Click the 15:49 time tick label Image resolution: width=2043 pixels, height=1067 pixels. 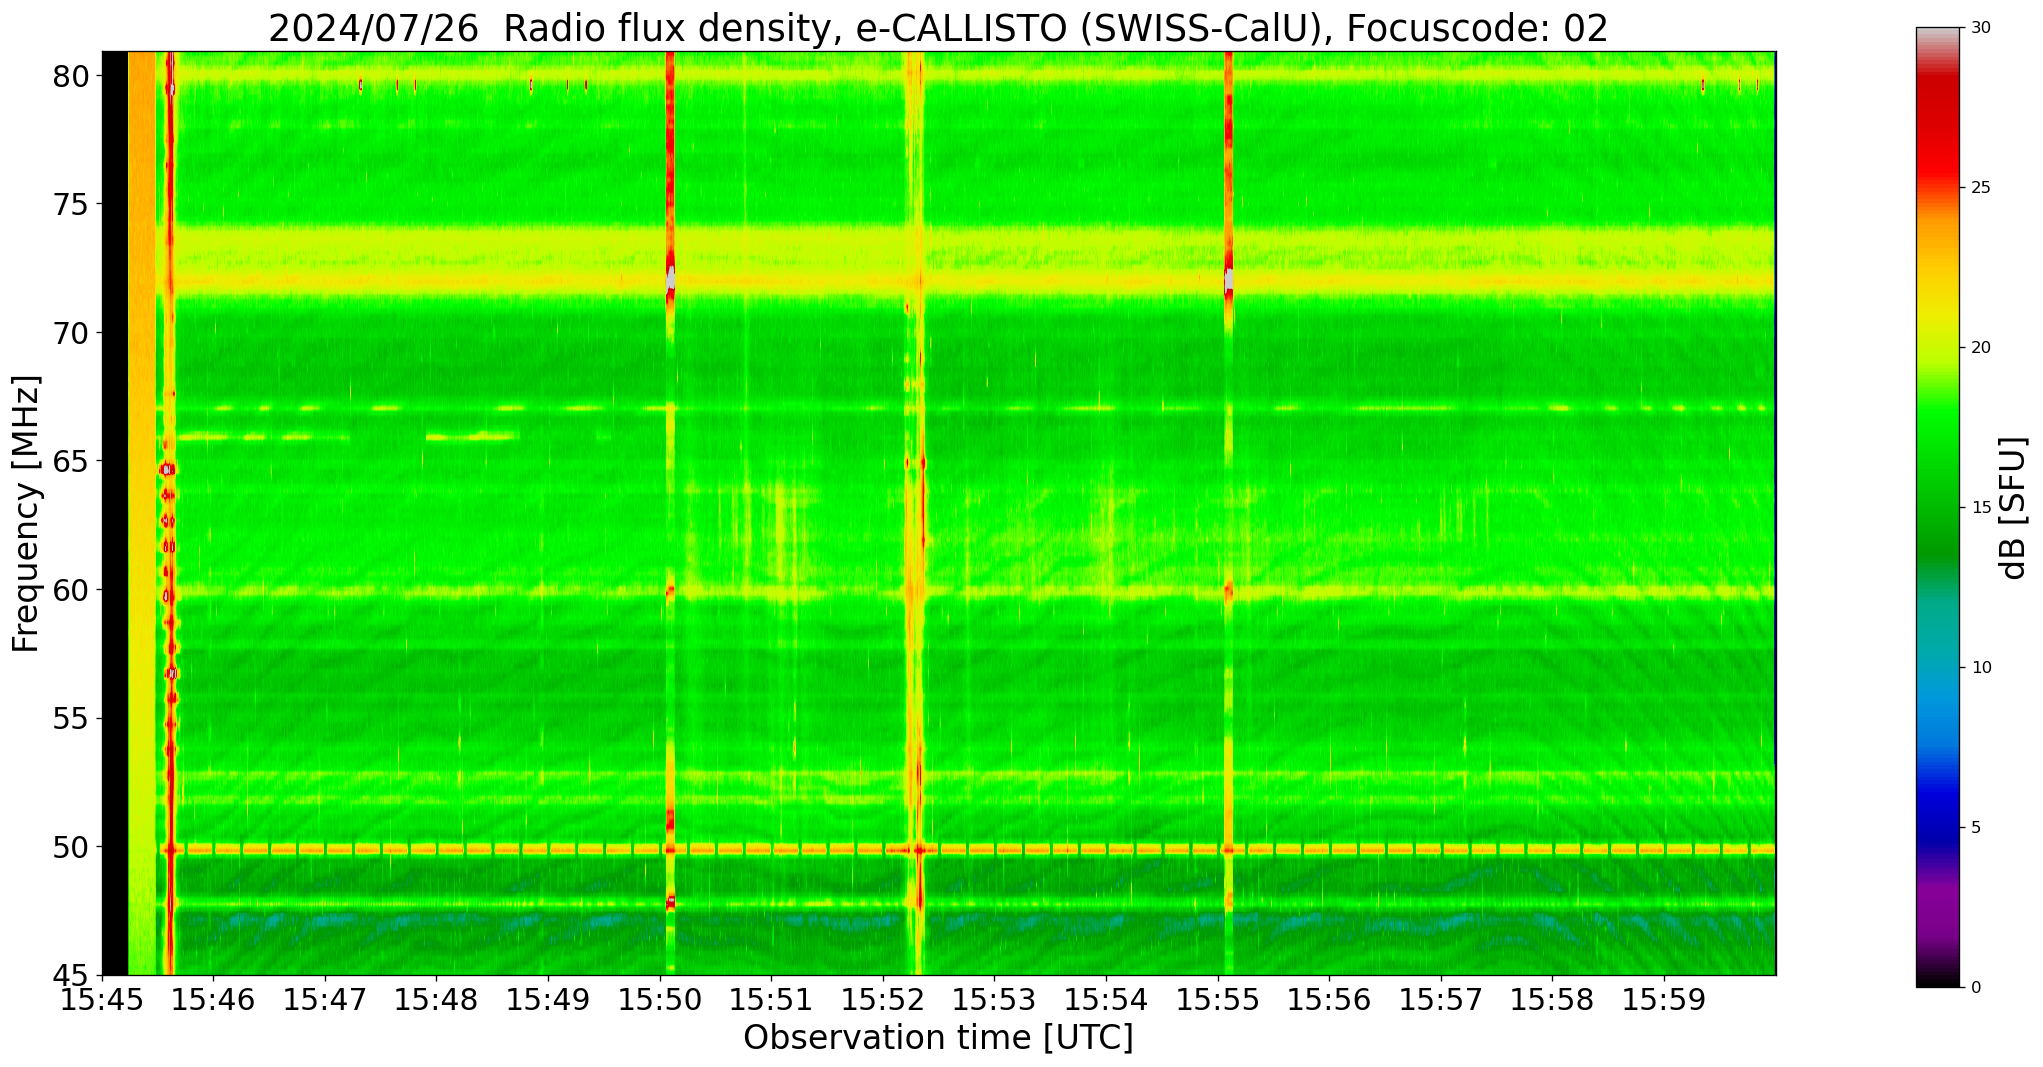548,1000
